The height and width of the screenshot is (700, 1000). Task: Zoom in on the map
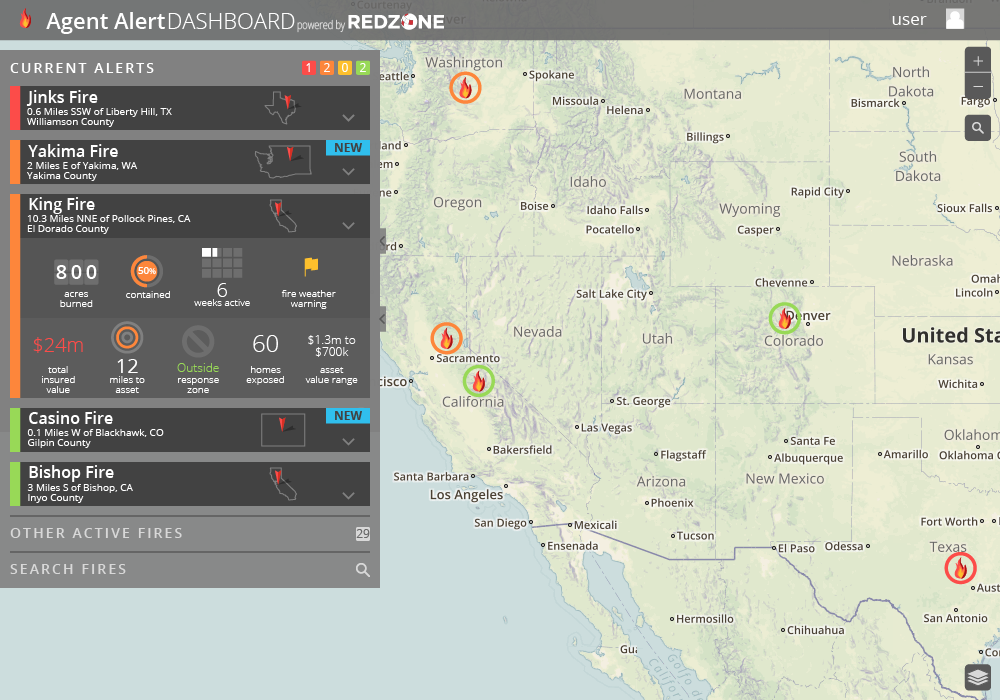click(978, 61)
